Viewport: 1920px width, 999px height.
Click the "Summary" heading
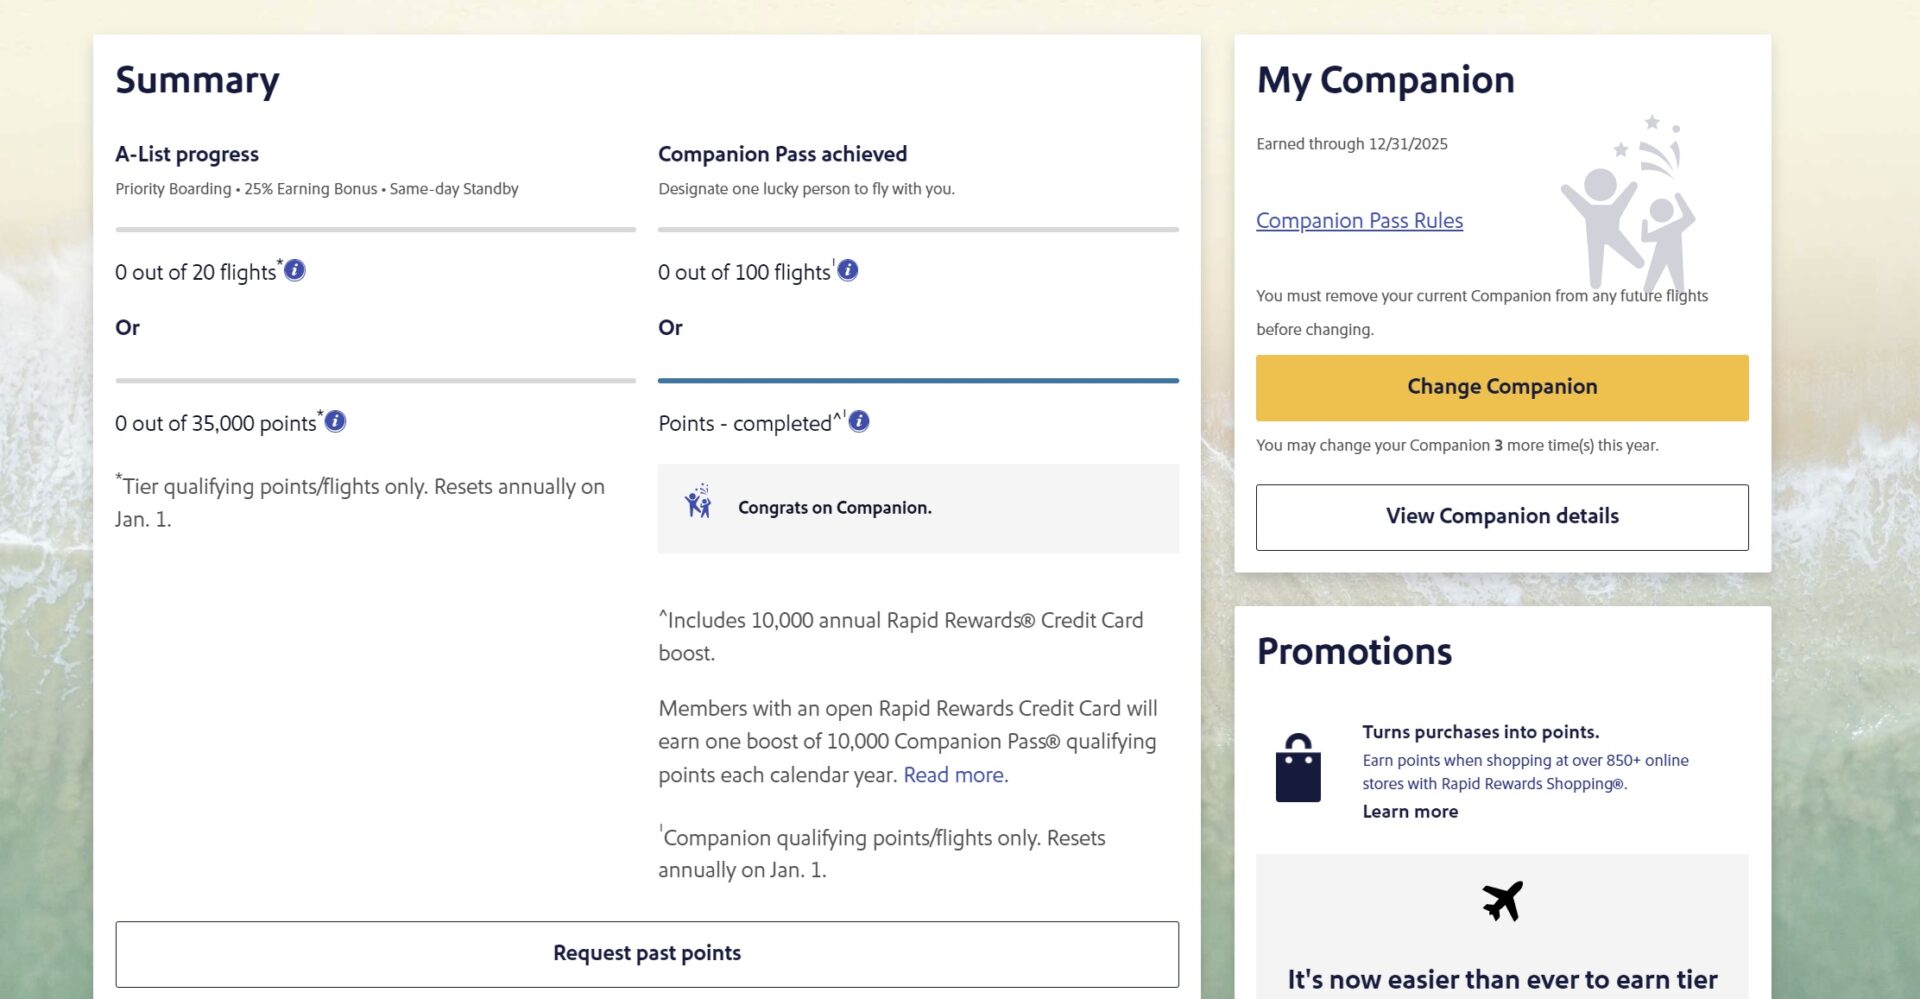click(196, 80)
